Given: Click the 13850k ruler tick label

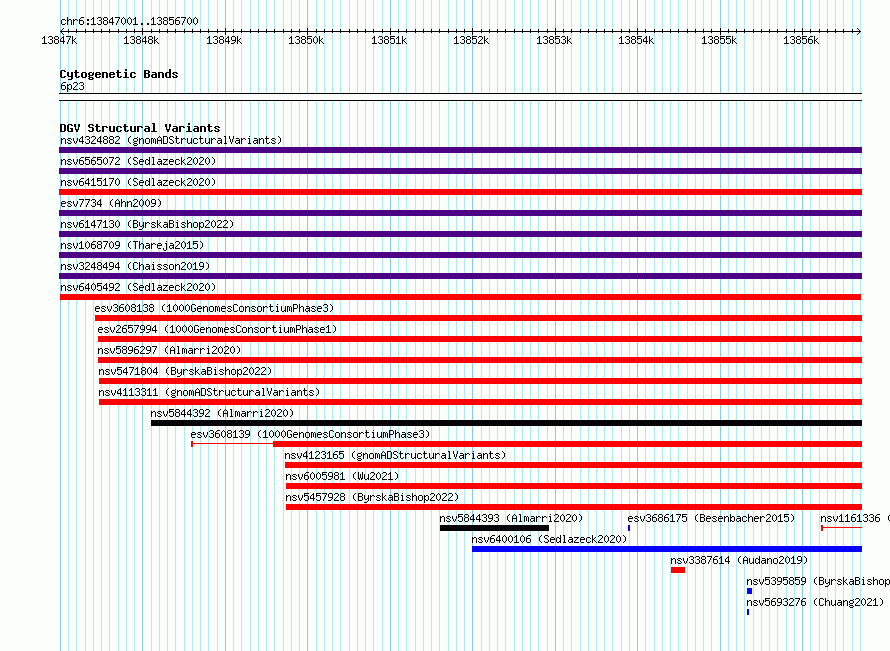Looking at the screenshot, I should point(307,40).
